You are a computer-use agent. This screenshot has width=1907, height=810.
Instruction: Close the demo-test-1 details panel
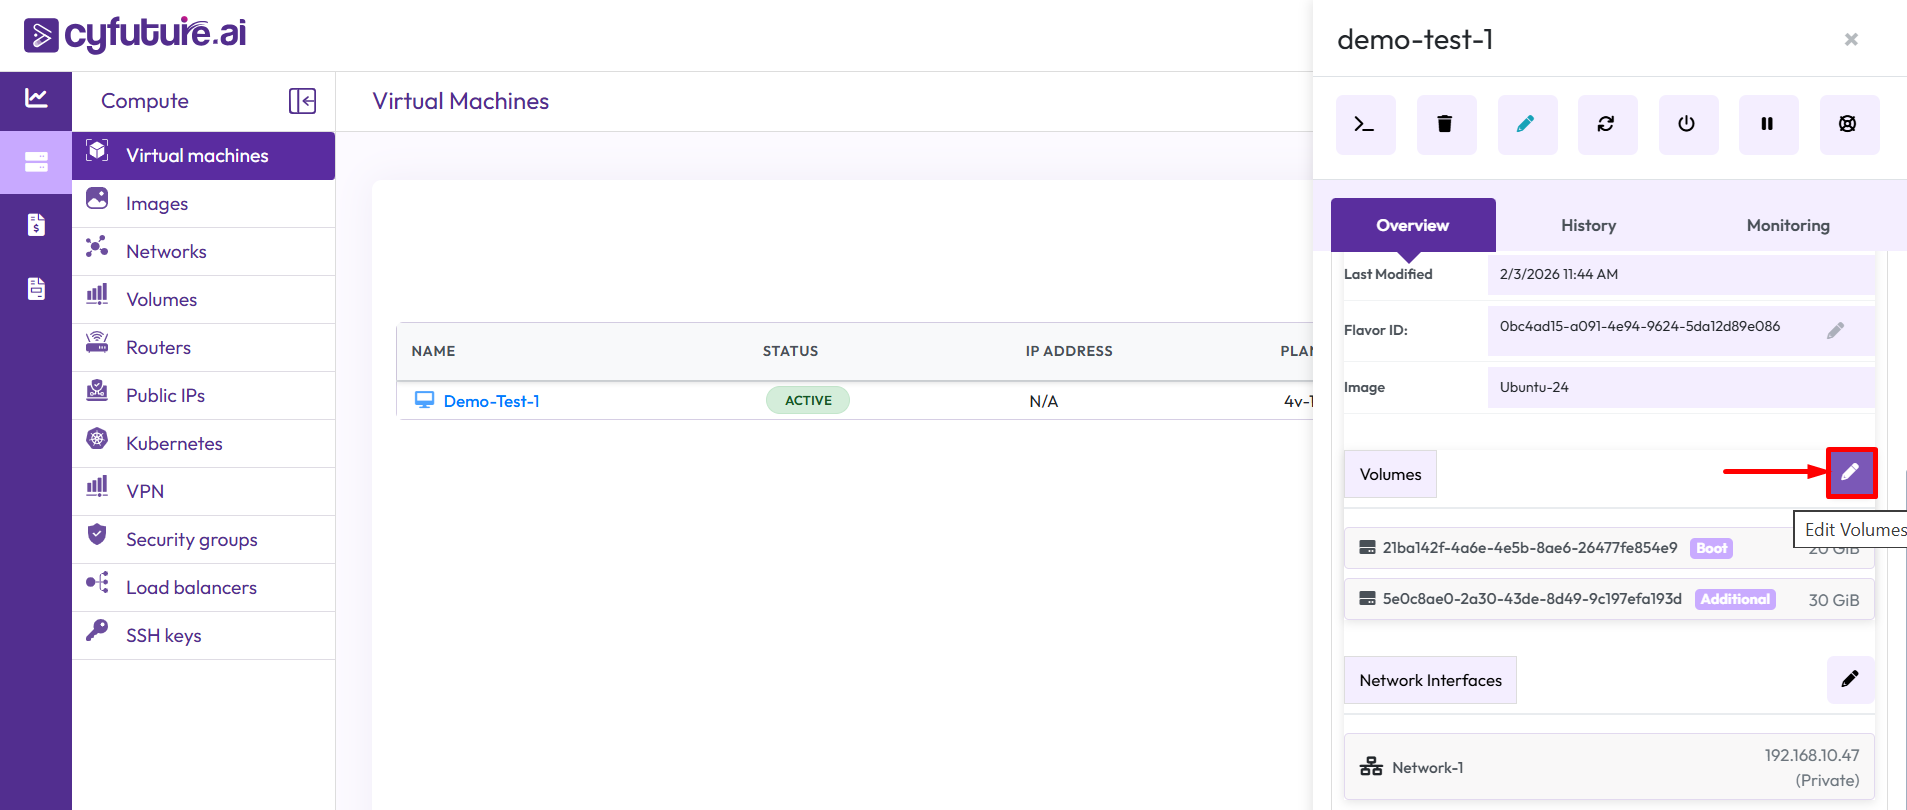click(x=1850, y=40)
